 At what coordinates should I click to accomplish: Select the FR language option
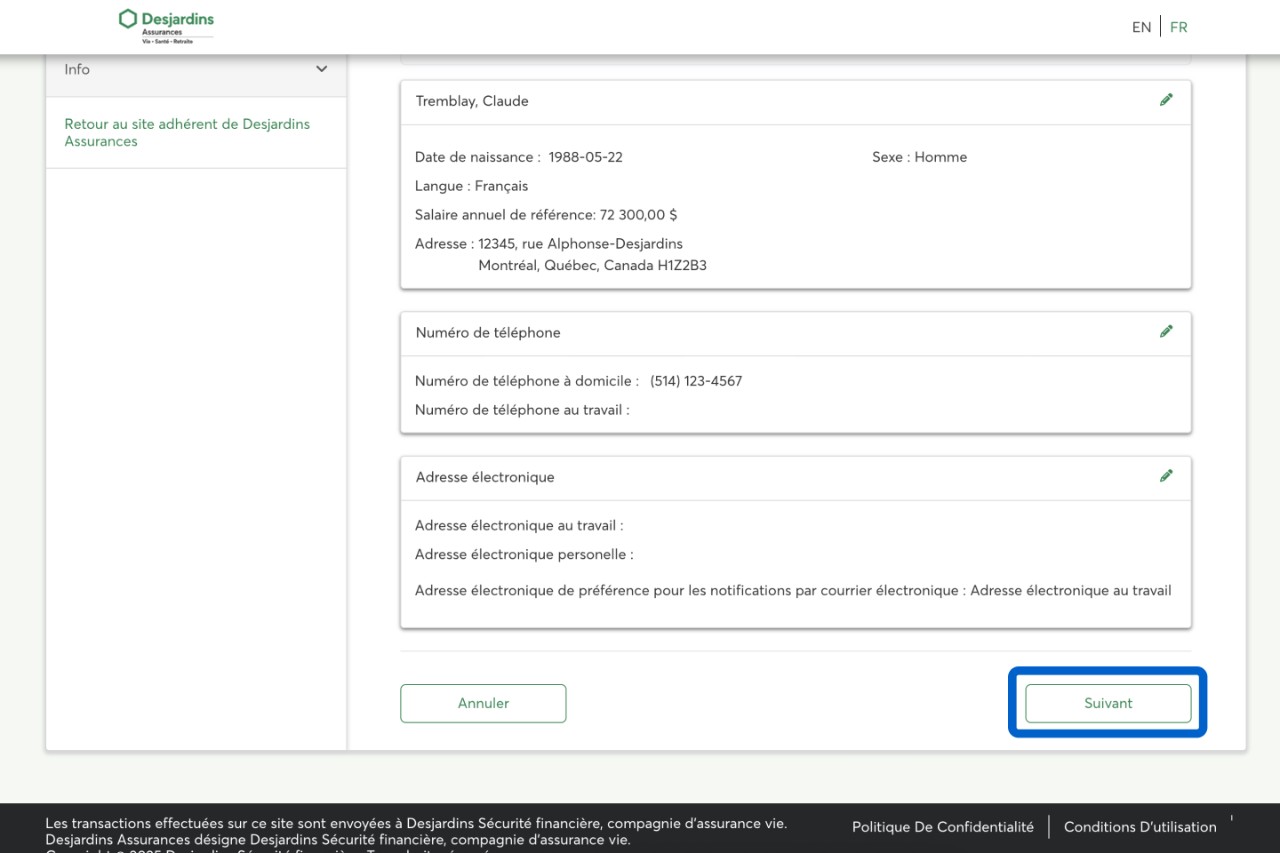[x=1179, y=27]
